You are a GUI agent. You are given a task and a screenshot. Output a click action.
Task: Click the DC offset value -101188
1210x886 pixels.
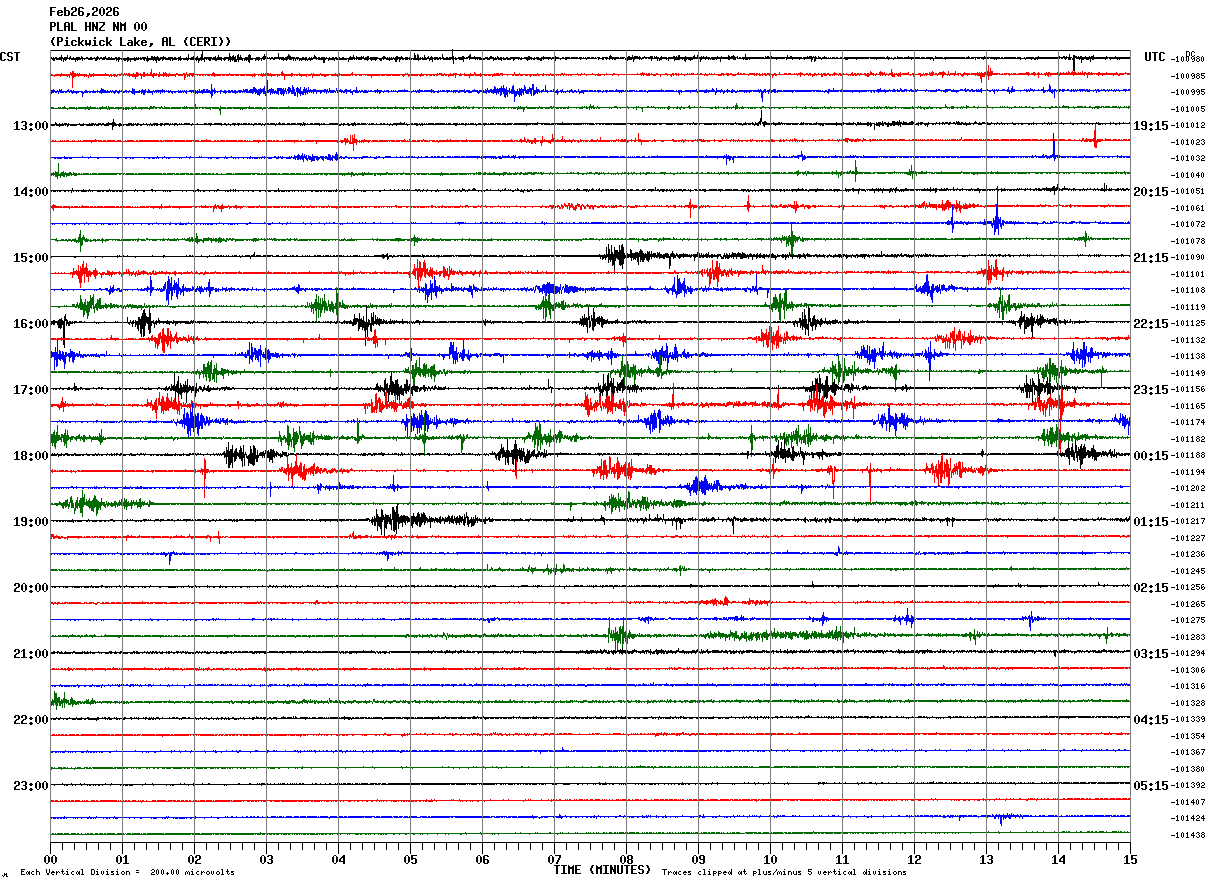tap(1189, 456)
